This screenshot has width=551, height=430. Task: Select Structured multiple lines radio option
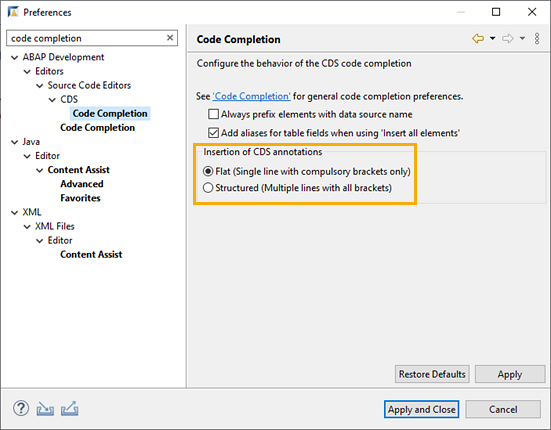(208, 188)
